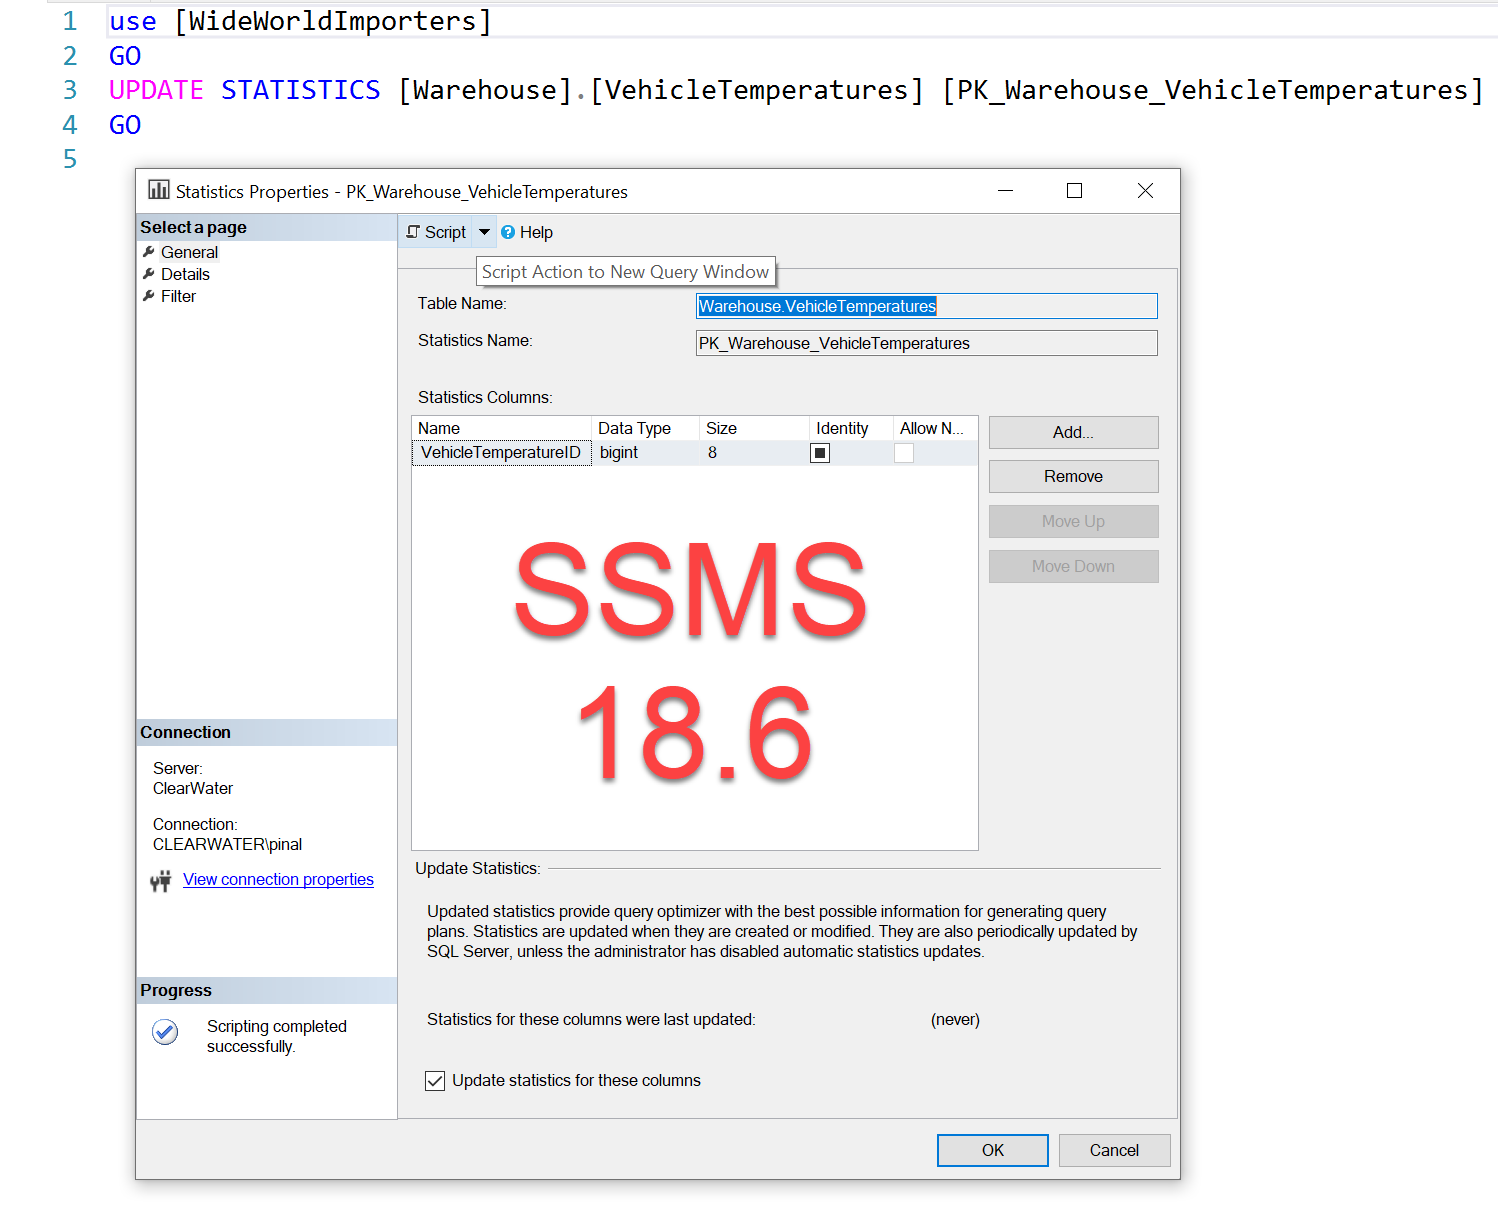Image resolution: width=1498 pixels, height=1219 pixels.
Task: Open View connection properties link
Action: 278,880
